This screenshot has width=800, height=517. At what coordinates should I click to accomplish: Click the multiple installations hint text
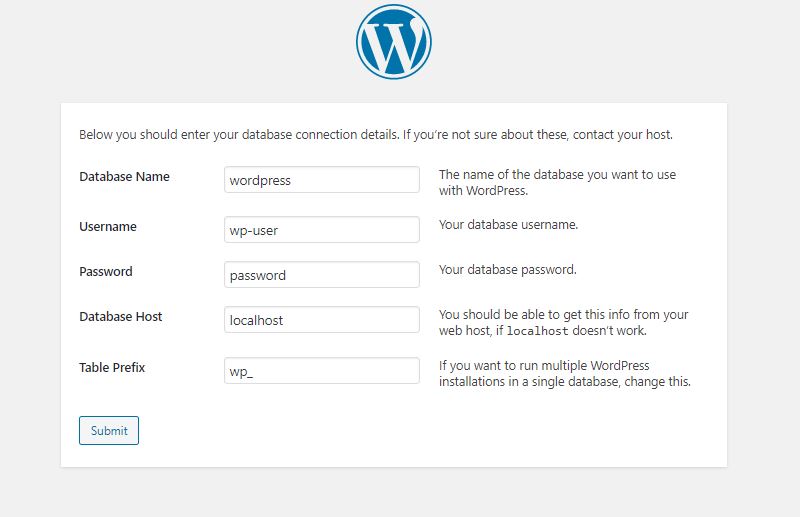click(564, 374)
